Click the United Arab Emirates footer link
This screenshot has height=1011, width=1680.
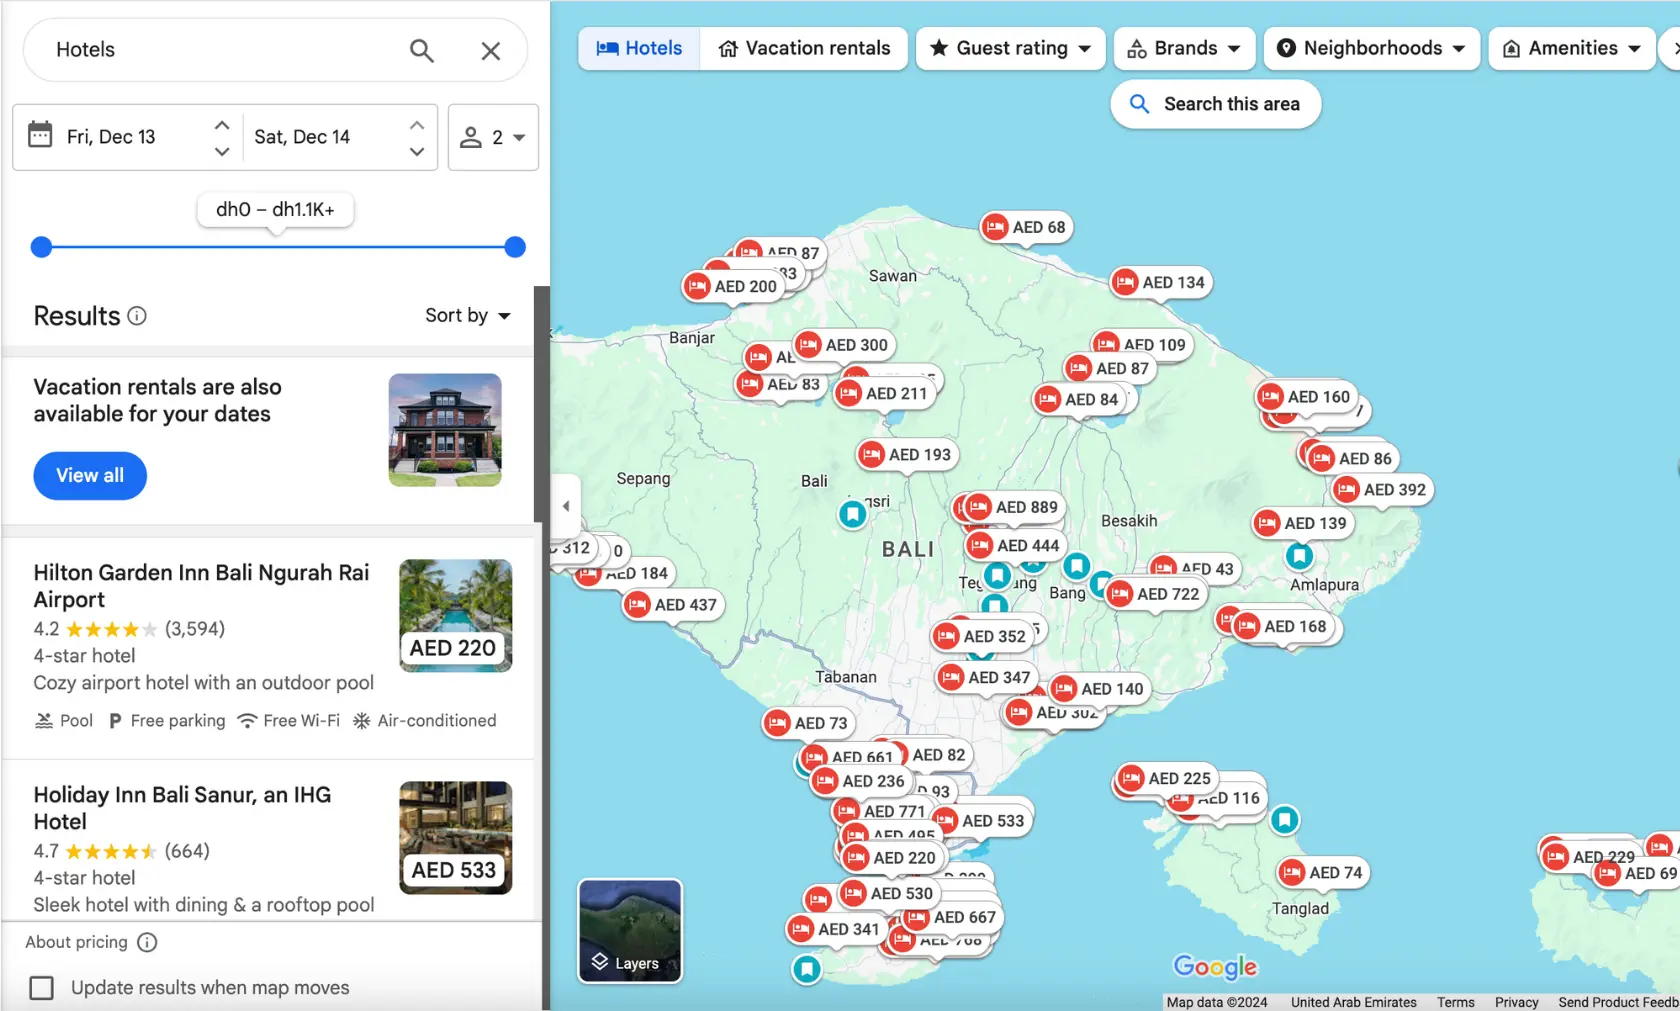click(x=1354, y=1002)
